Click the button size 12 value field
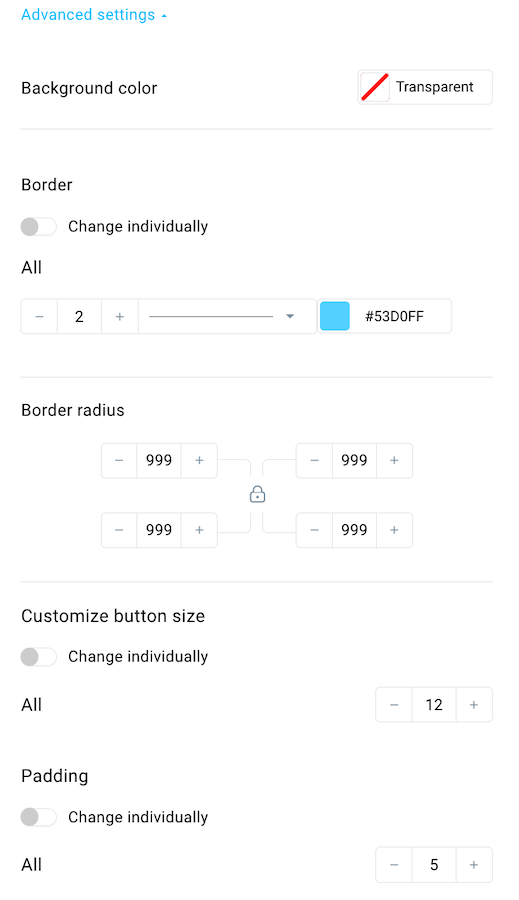The width and height of the screenshot is (519, 900). tap(434, 704)
